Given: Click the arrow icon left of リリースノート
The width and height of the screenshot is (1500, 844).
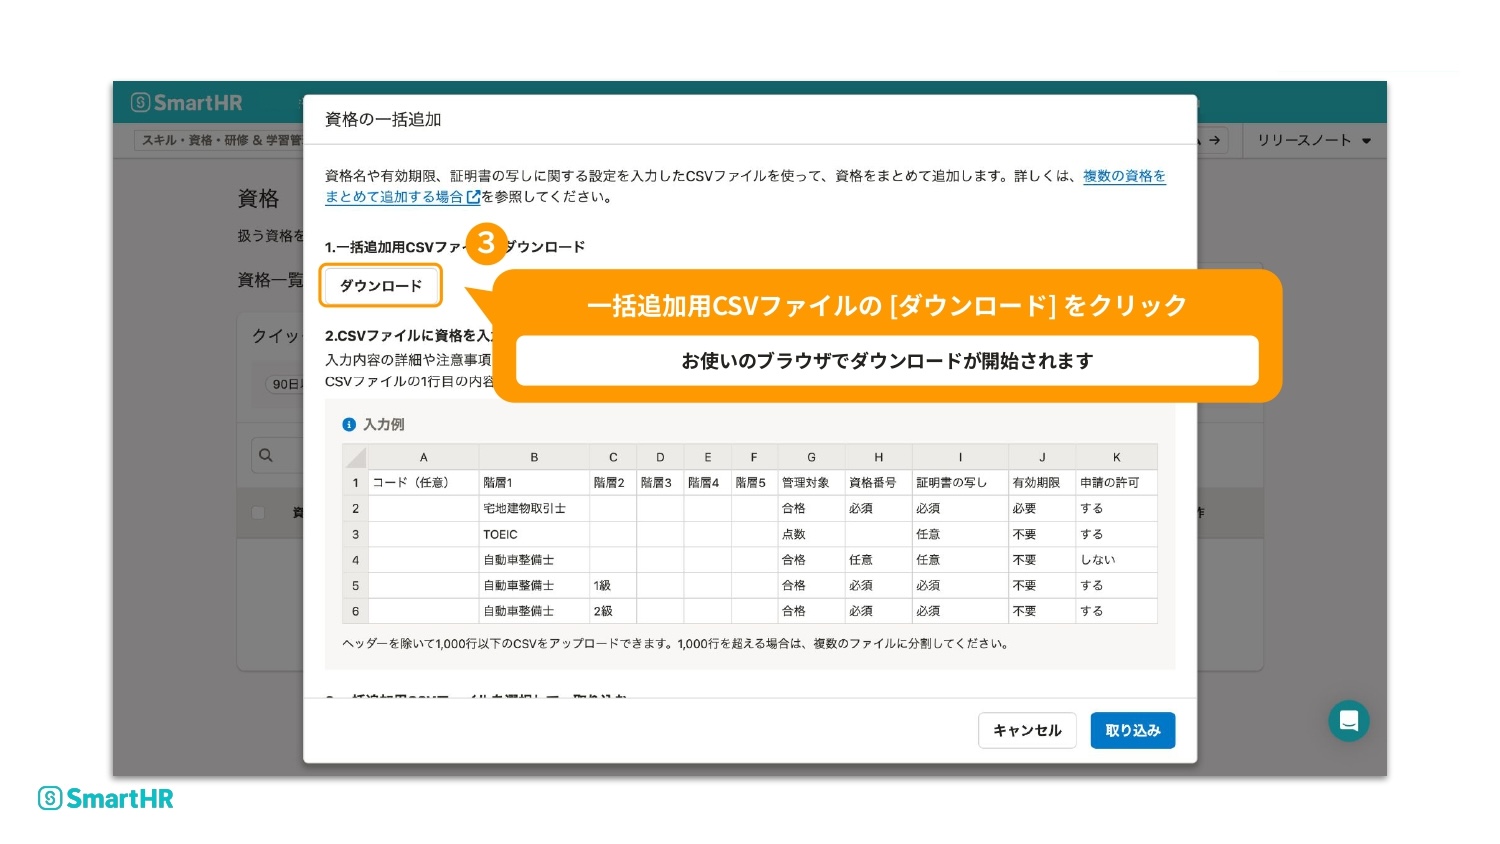Looking at the screenshot, I should [x=1214, y=140].
